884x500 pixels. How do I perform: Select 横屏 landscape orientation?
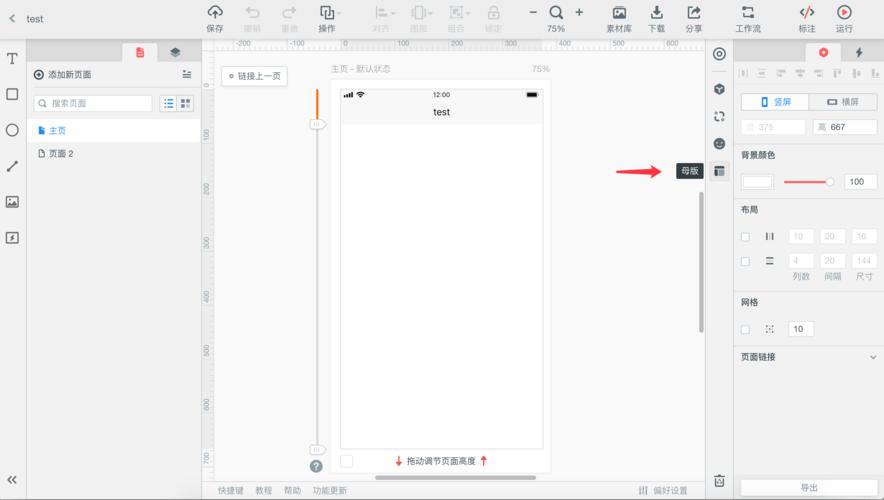[x=843, y=102]
